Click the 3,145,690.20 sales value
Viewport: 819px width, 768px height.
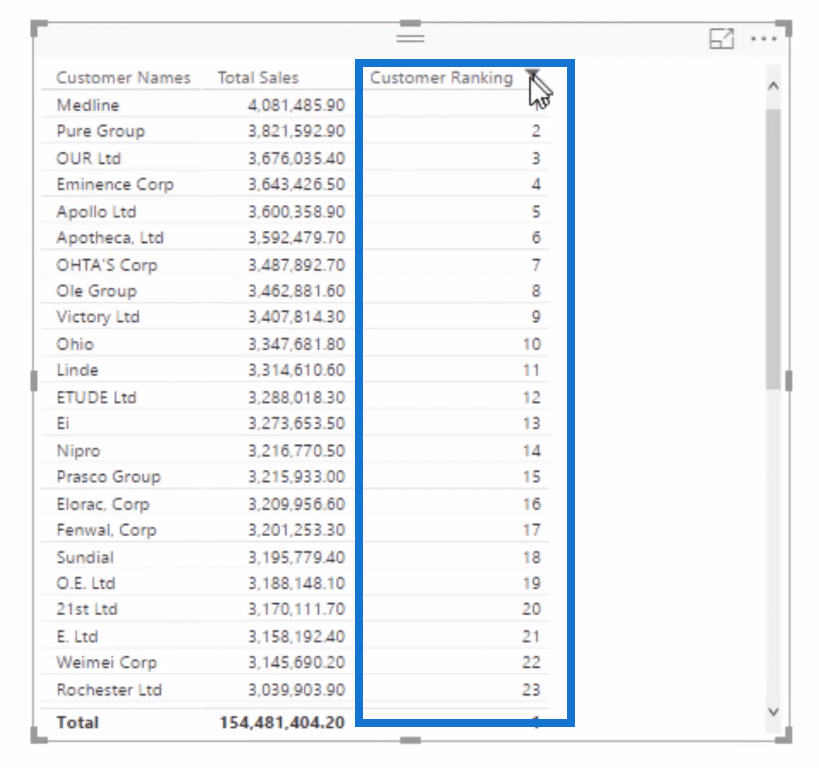[296, 663]
